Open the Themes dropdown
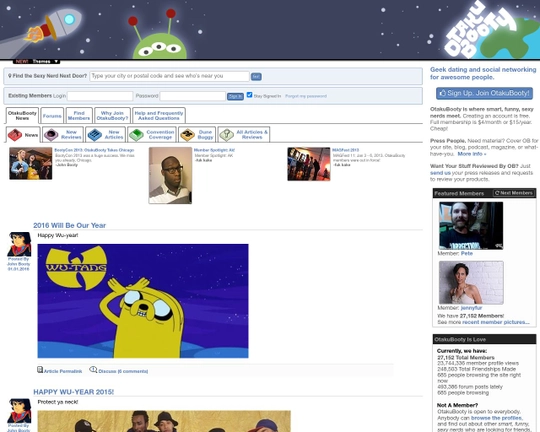Screen dimensions: 540x432 pyautogui.click(x=37, y=61)
